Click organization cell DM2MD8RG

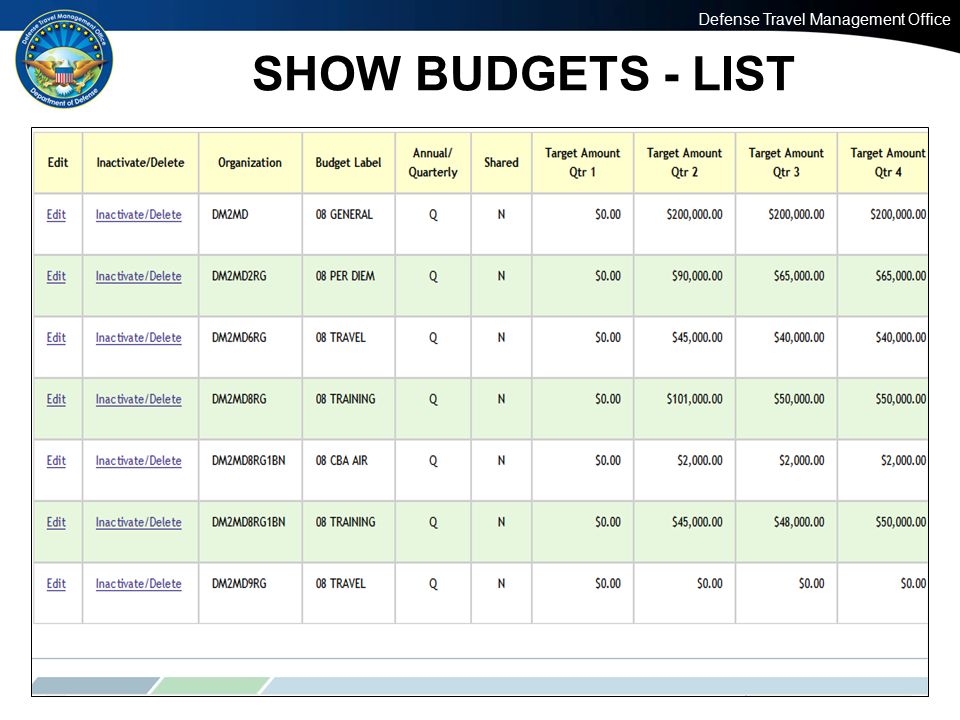point(239,399)
